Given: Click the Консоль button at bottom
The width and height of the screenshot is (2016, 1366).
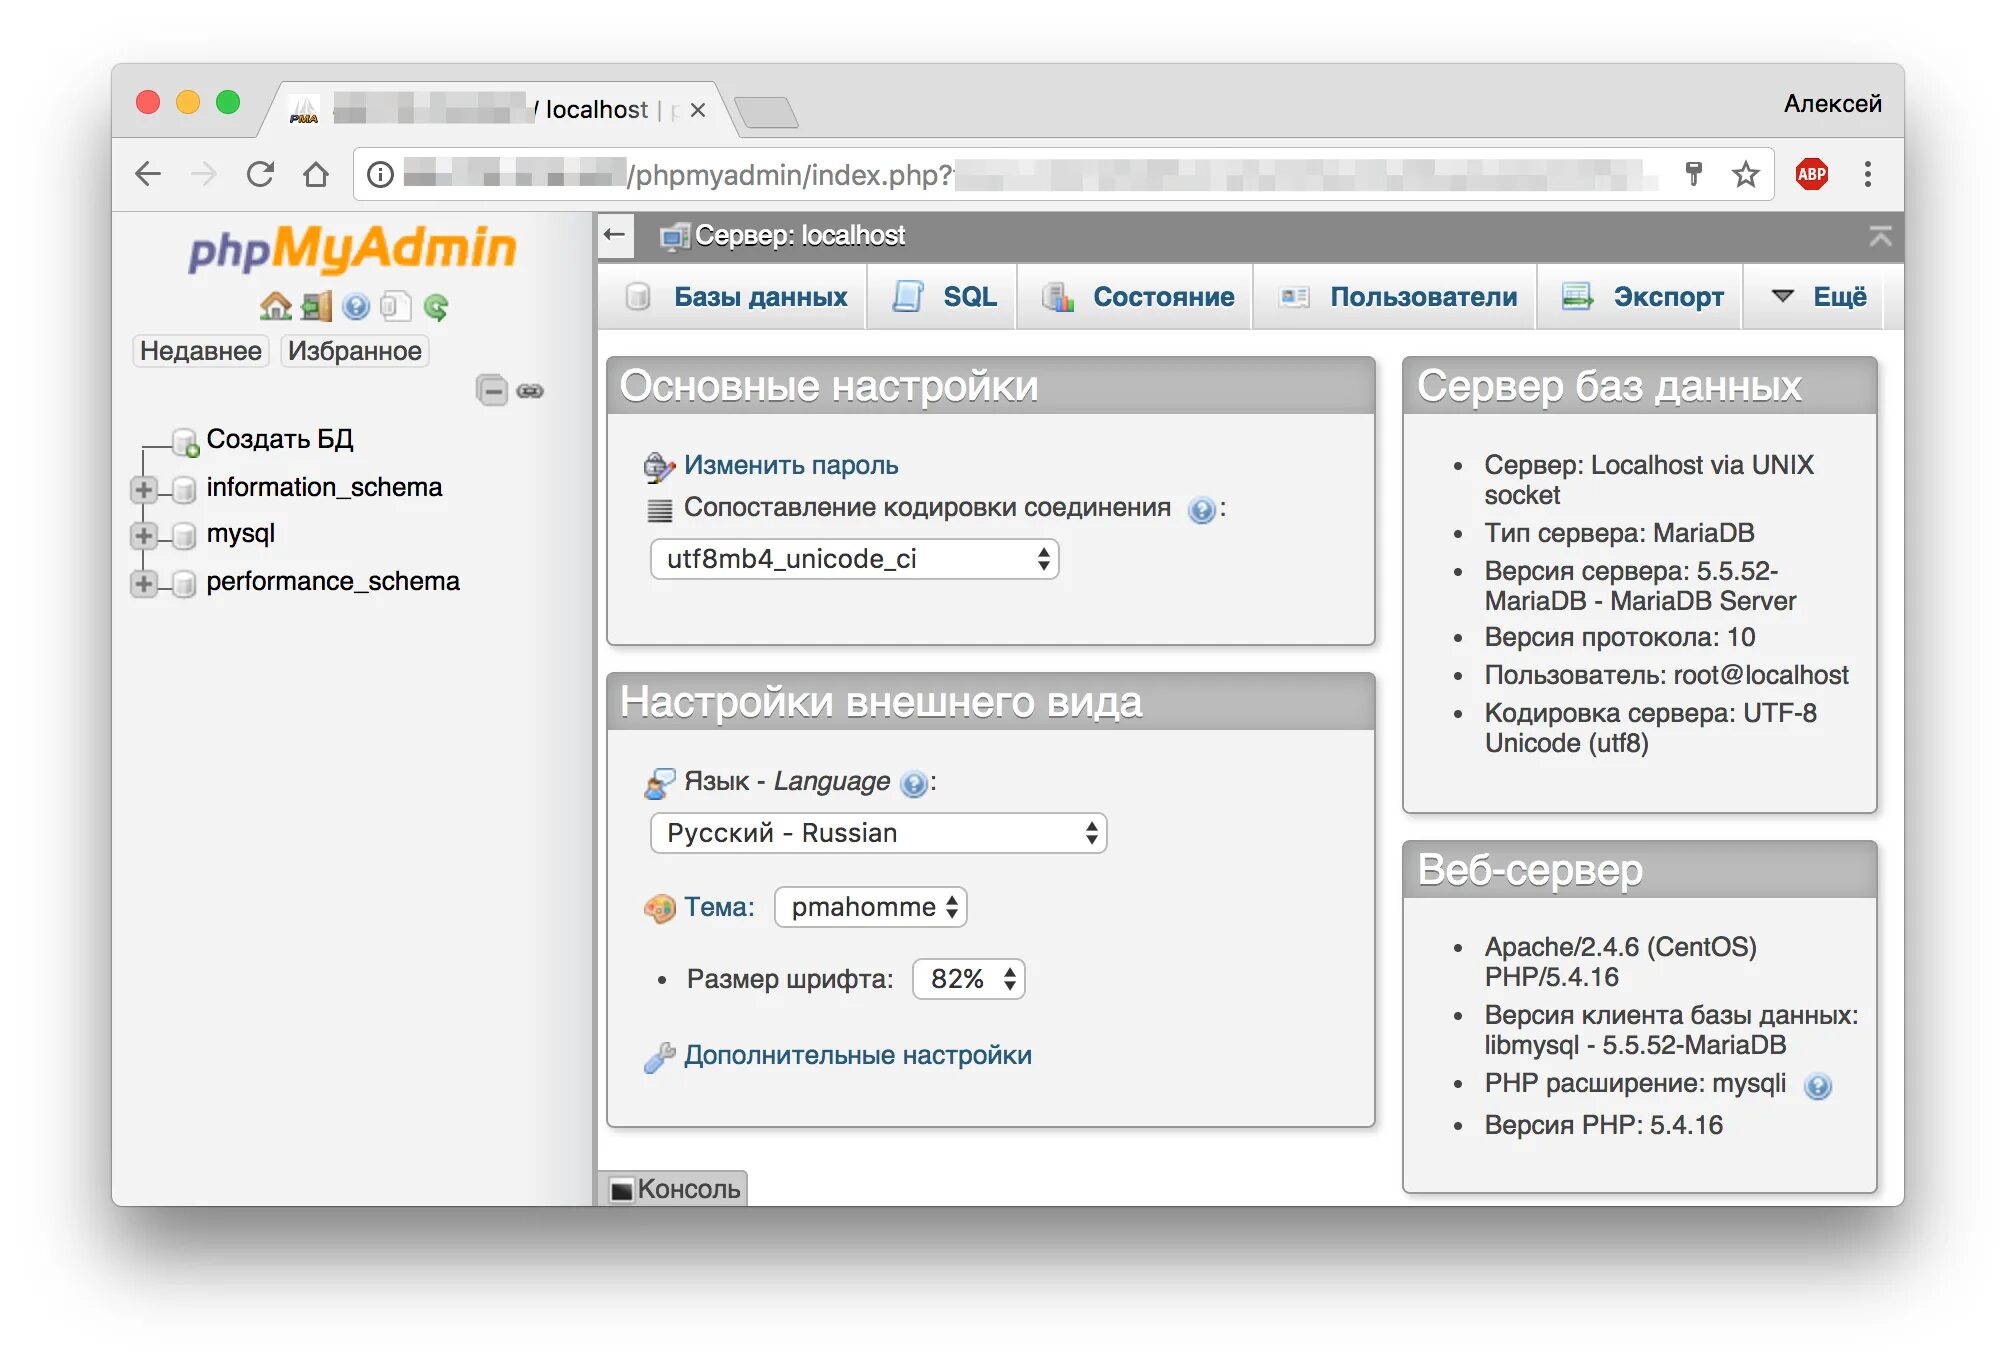Looking at the screenshot, I should (676, 1189).
